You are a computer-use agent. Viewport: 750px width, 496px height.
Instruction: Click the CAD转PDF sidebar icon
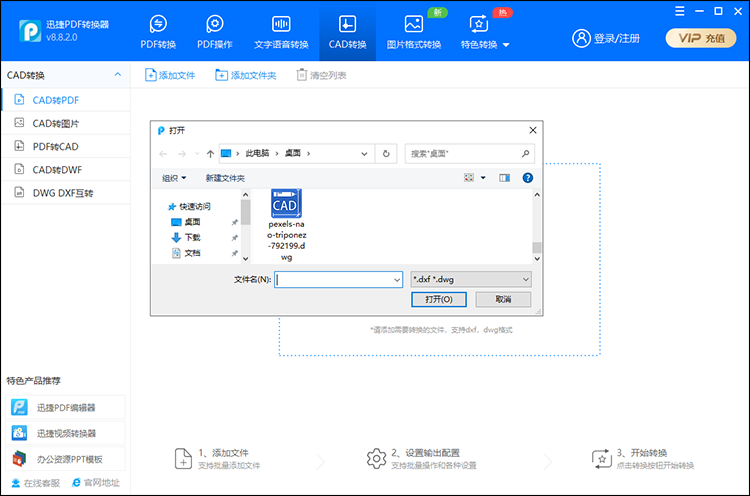[x=19, y=99]
